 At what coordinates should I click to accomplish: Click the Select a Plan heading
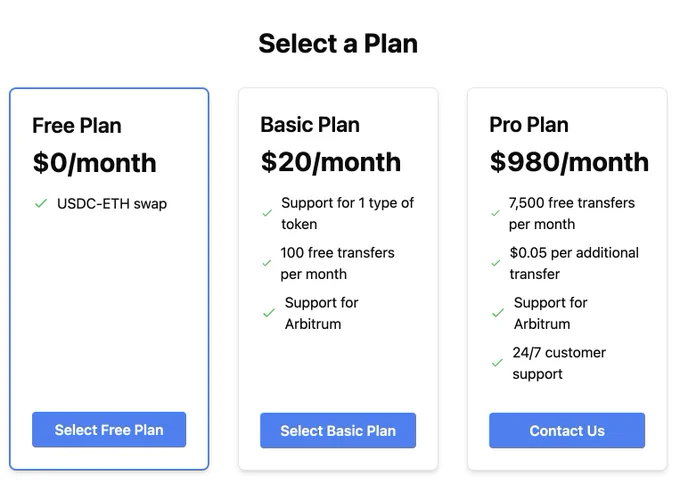(338, 44)
